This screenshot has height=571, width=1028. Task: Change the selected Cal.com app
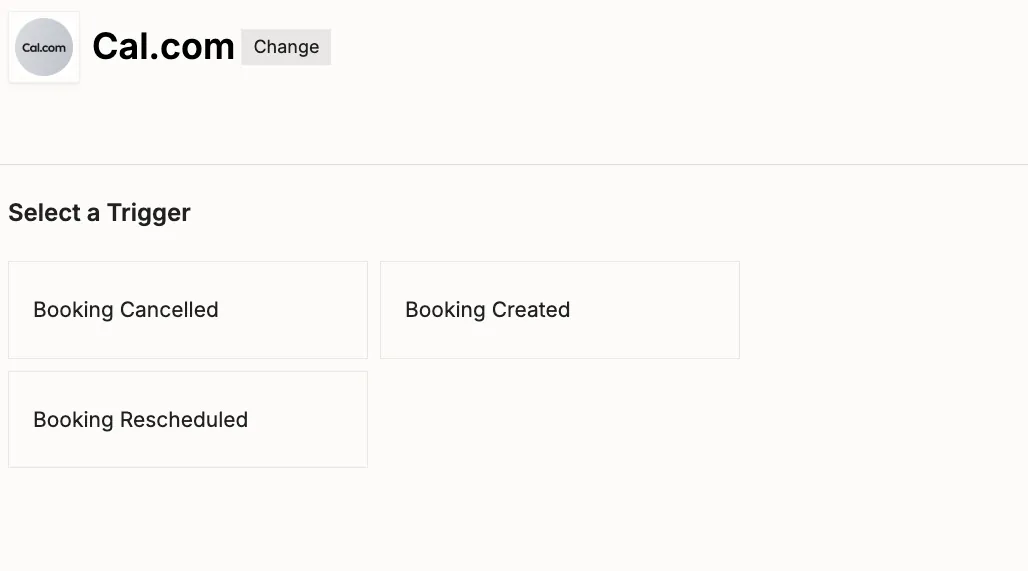pos(286,47)
